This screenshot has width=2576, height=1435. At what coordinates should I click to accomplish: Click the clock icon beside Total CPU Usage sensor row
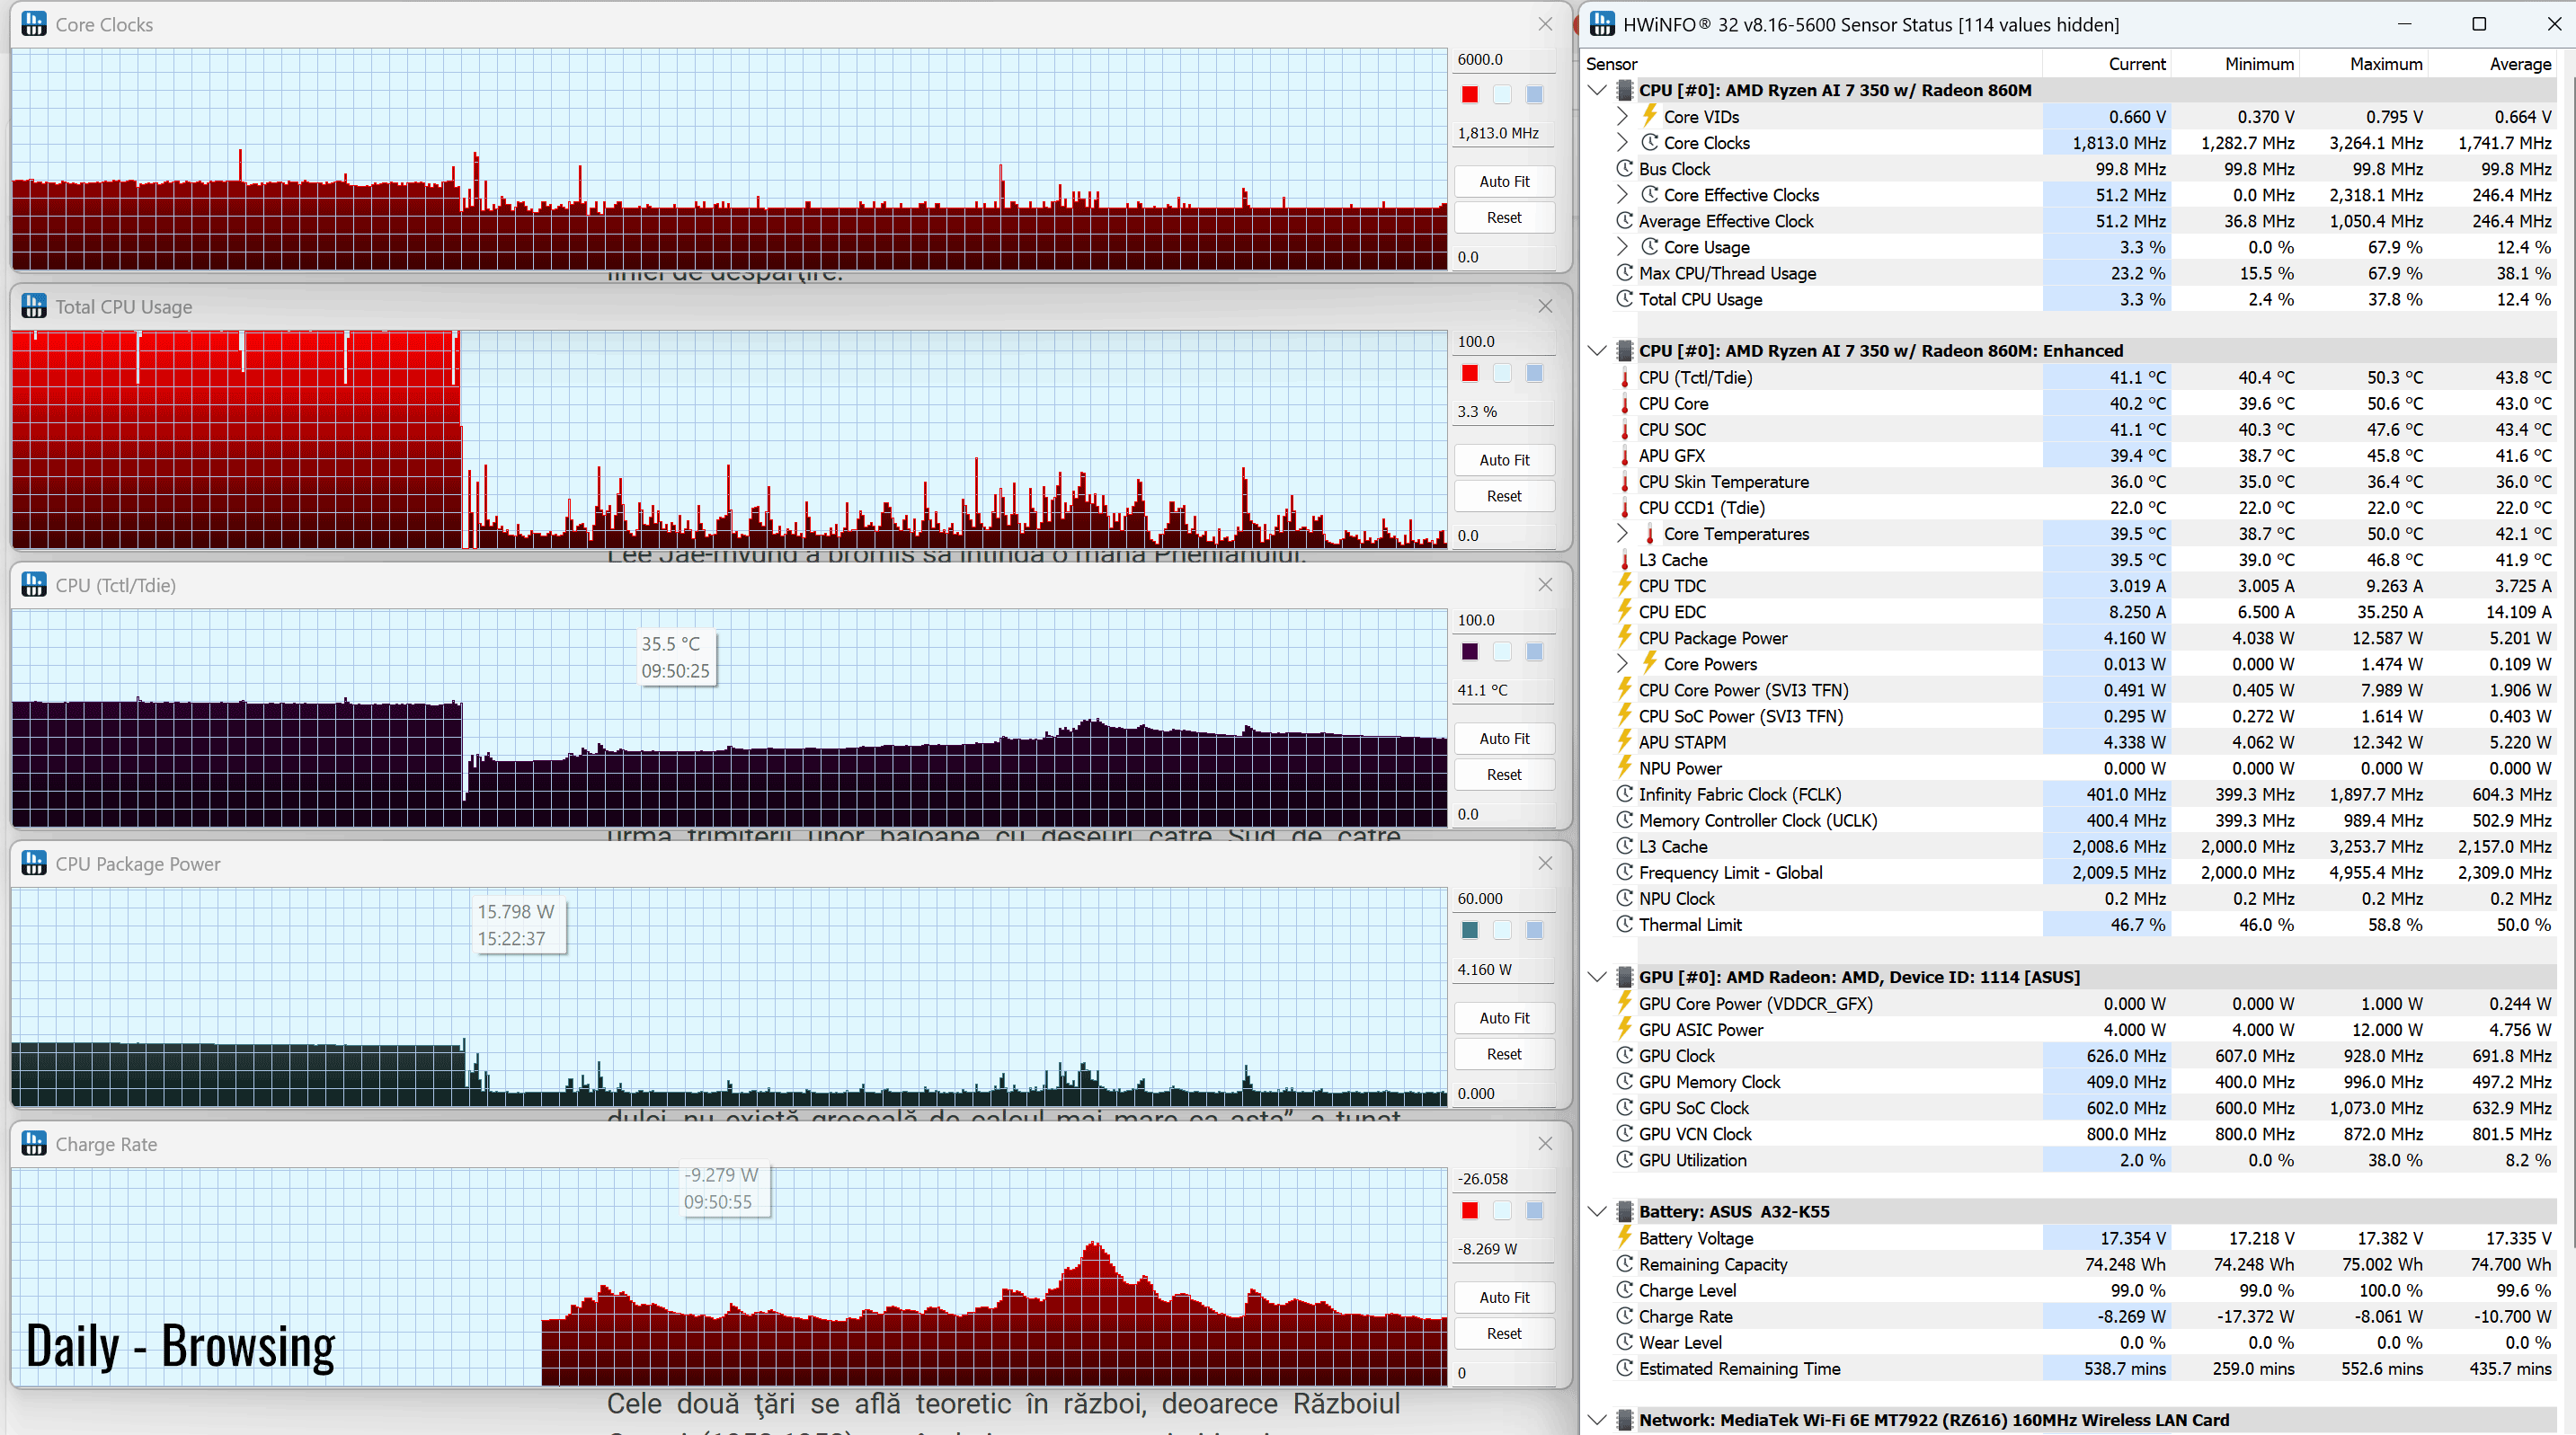pos(1624,298)
